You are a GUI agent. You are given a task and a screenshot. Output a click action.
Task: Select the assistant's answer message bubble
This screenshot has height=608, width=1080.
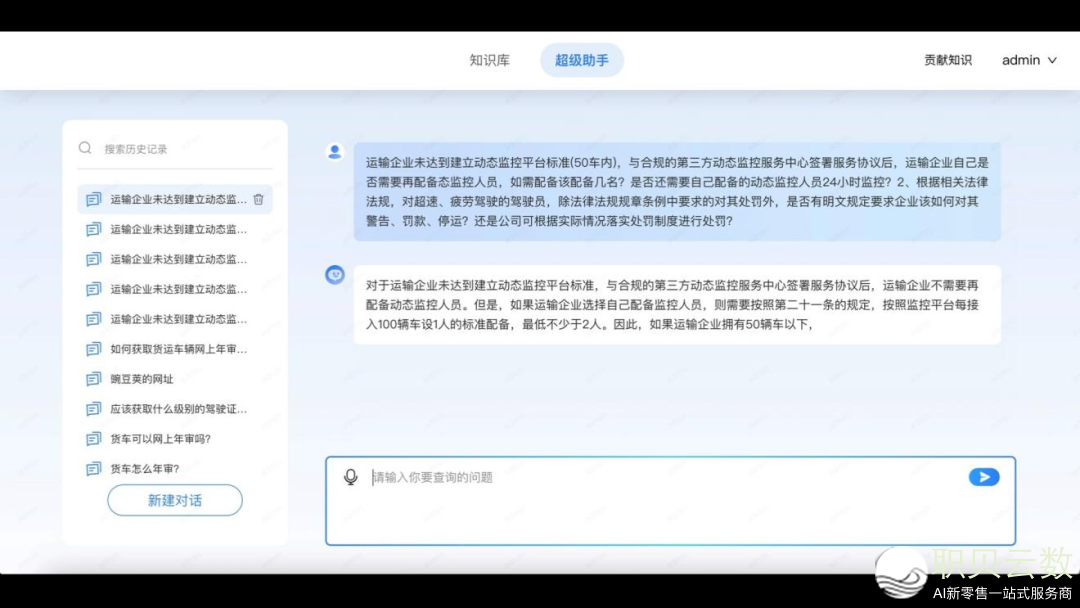coord(677,304)
